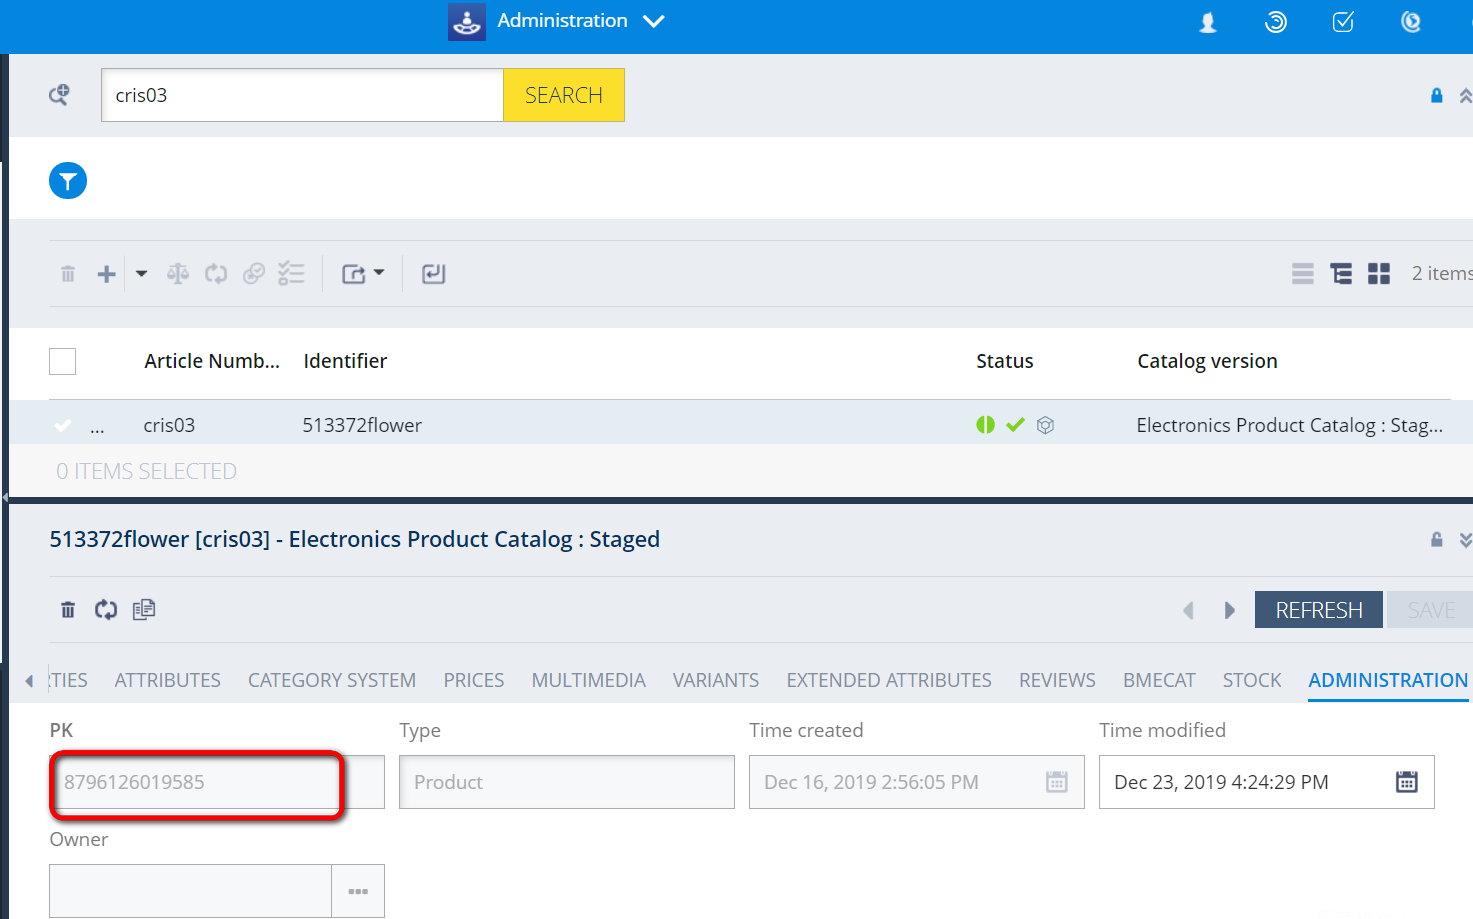Open the ATTRIBUTES tab
Image resolution: width=1473 pixels, height=919 pixels.
coord(168,680)
